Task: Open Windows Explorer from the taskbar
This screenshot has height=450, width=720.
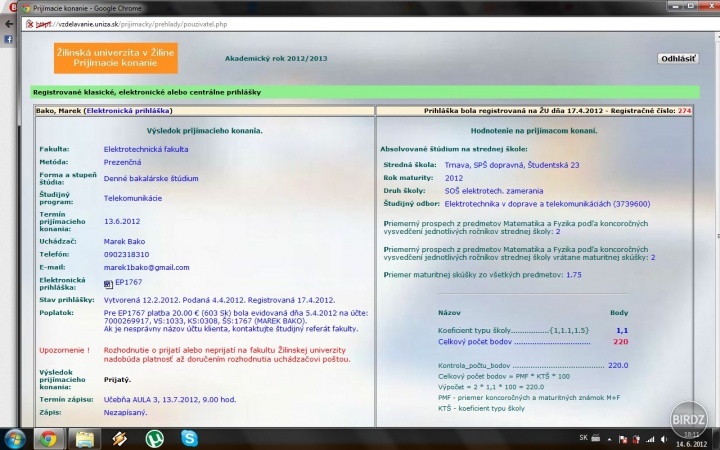Action: pos(84,439)
